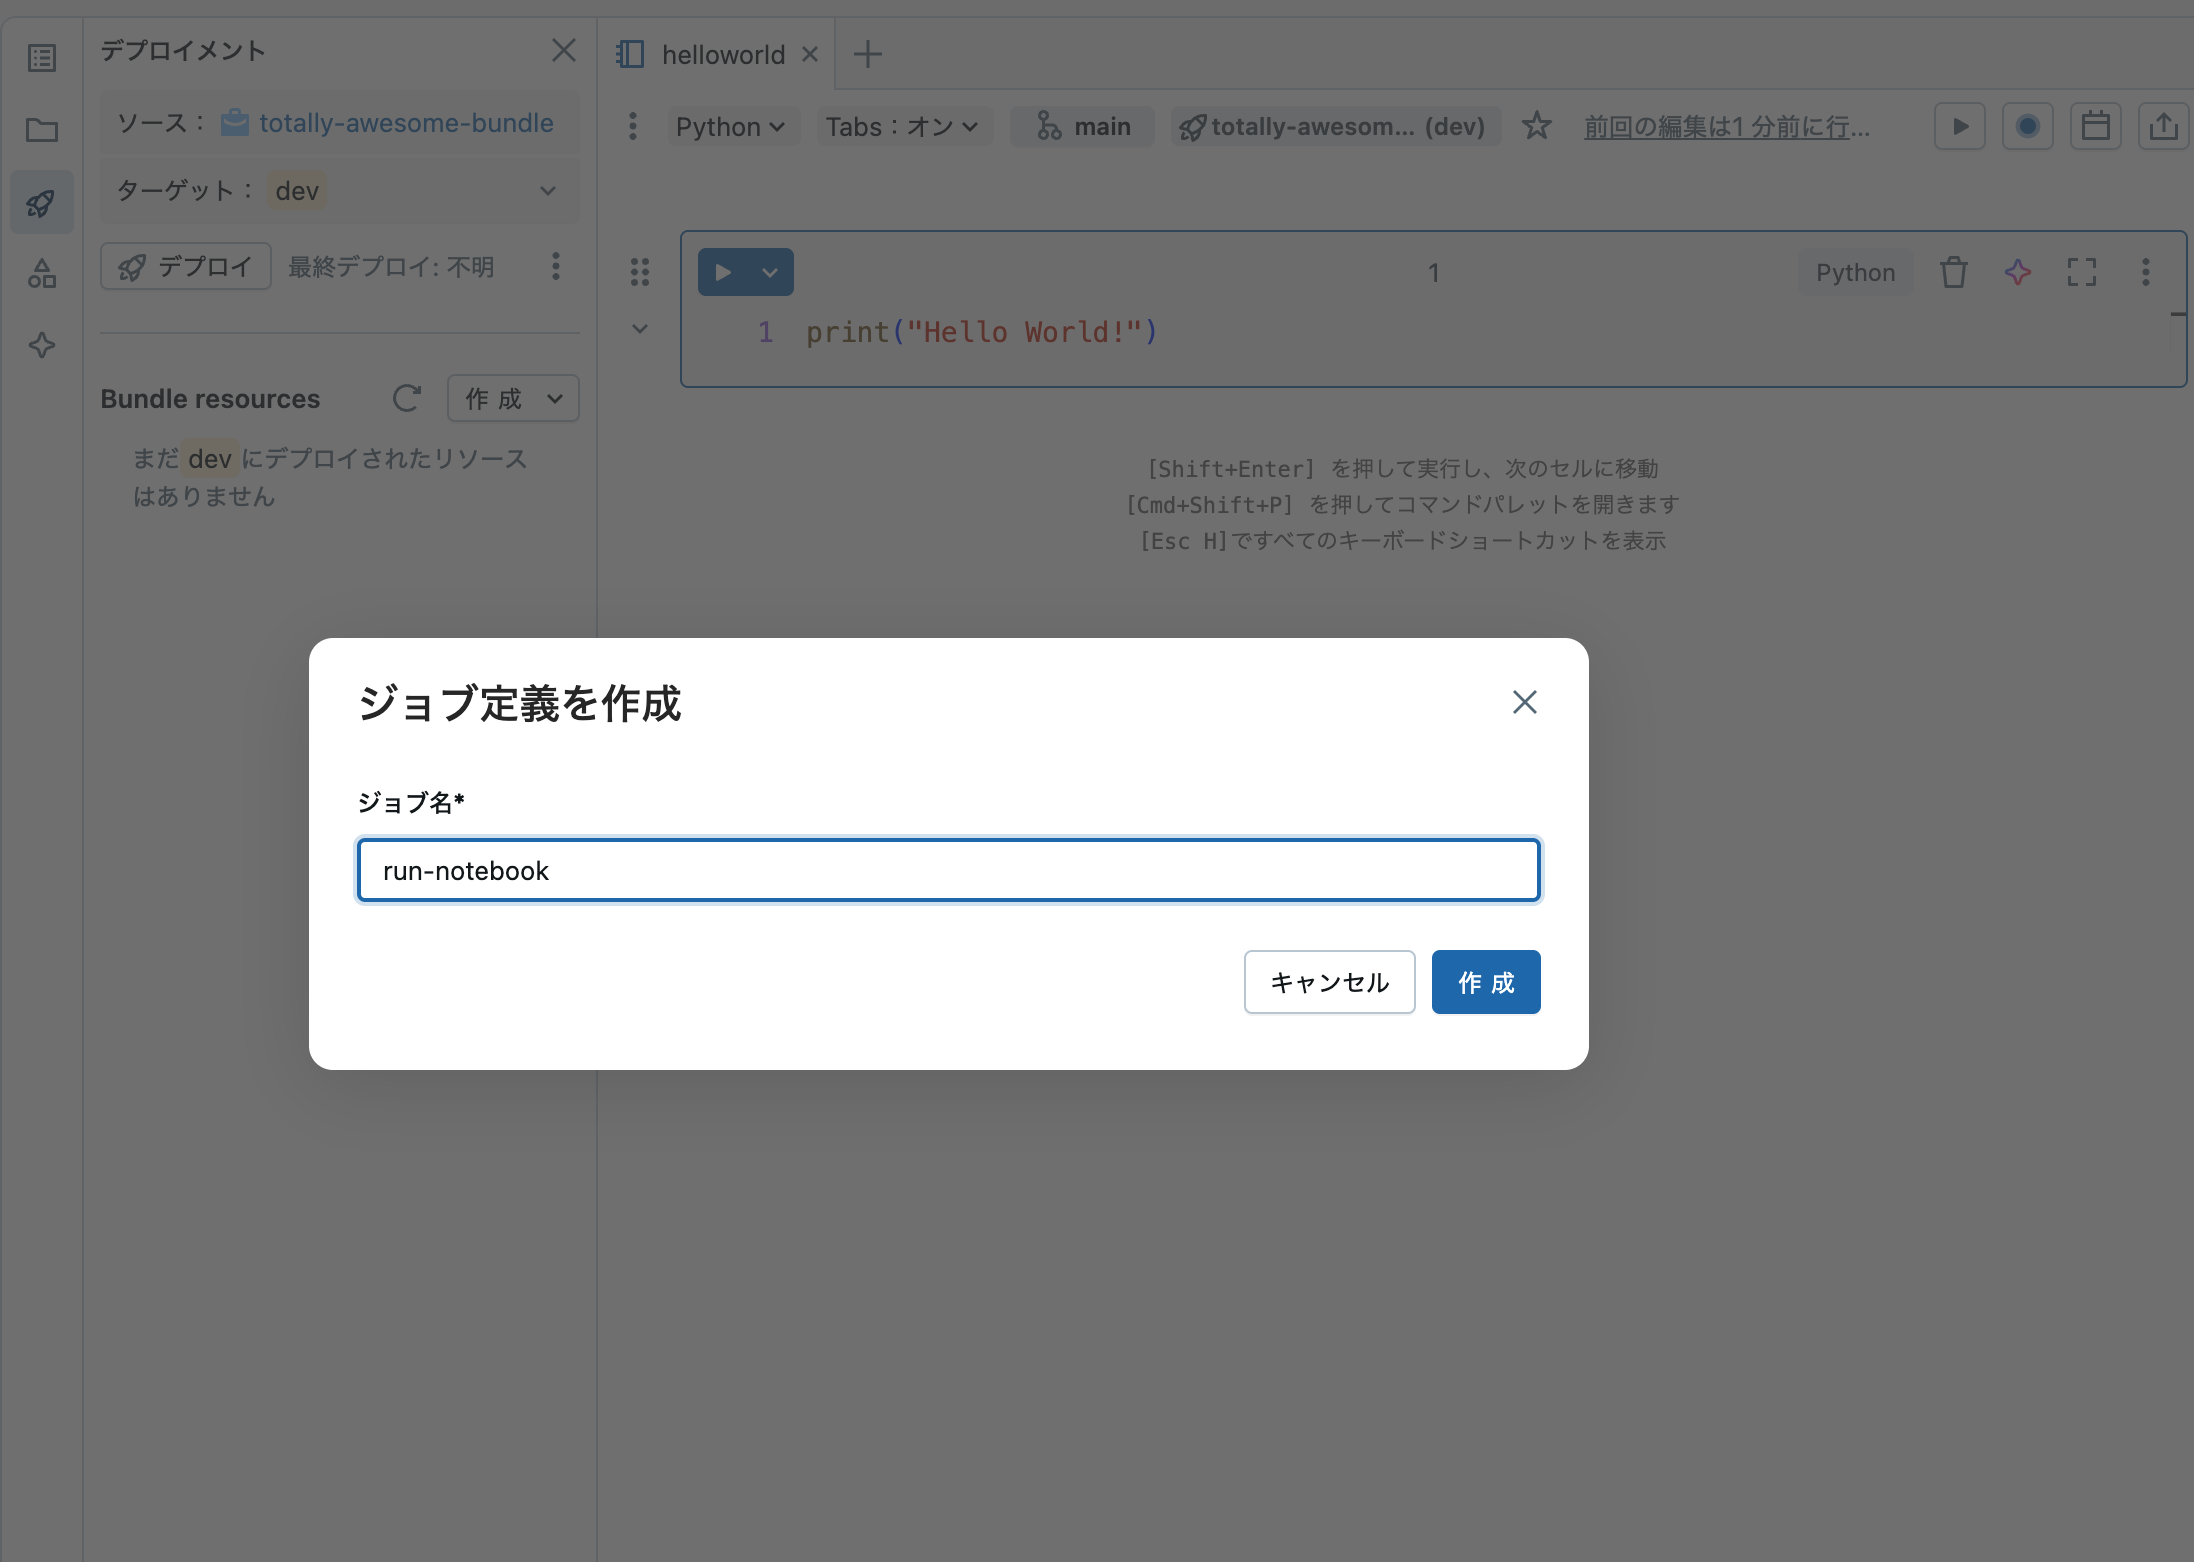Open the cell Assistant sparkle icon
The width and height of the screenshot is (2194, 1562).
[2017, 271]
